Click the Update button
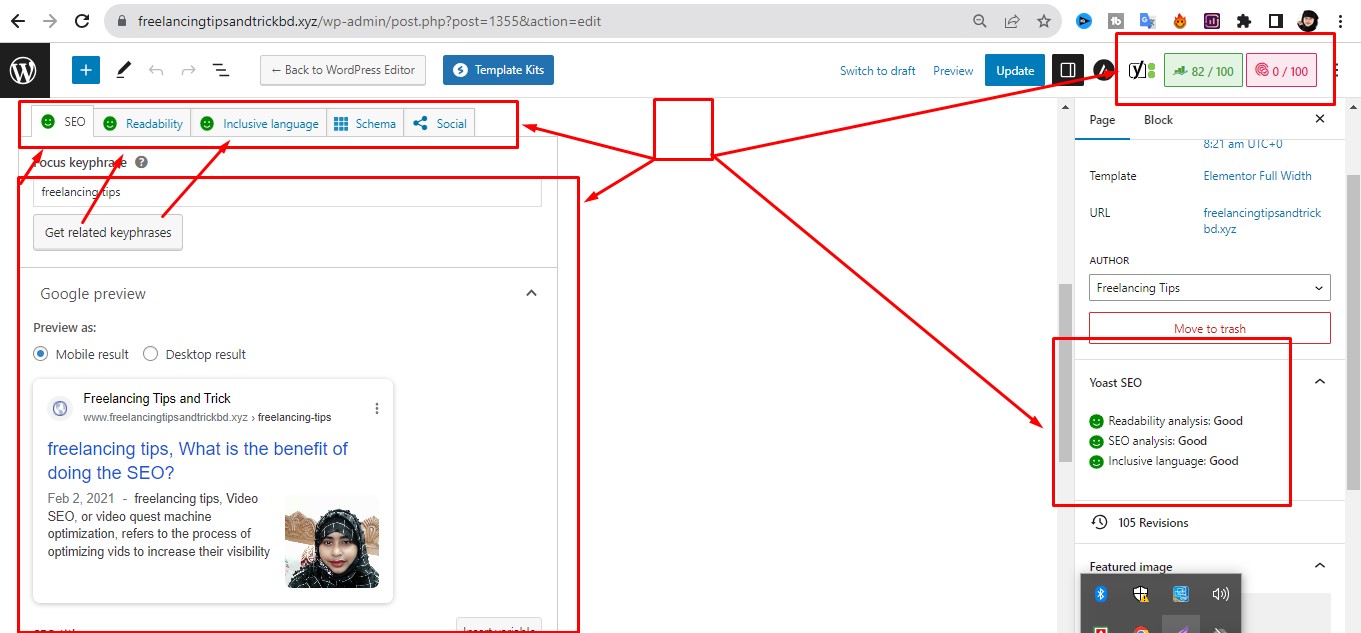1361x633 pixels. click(1015, 70)
